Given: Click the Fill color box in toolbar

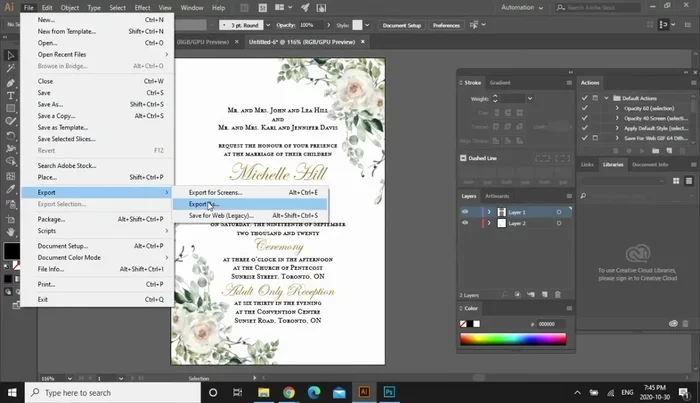Looking at the screenshot, I should pyautogui.click(x=11, y=251).
